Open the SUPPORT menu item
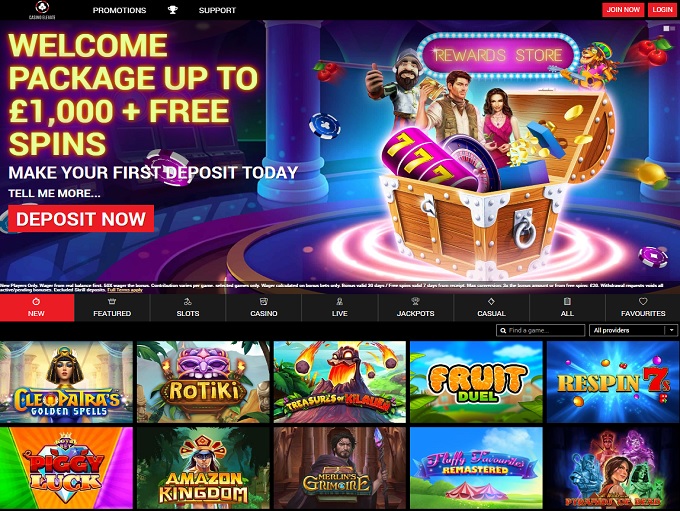This screenshot has height=511, width=680. click(217, 10)
